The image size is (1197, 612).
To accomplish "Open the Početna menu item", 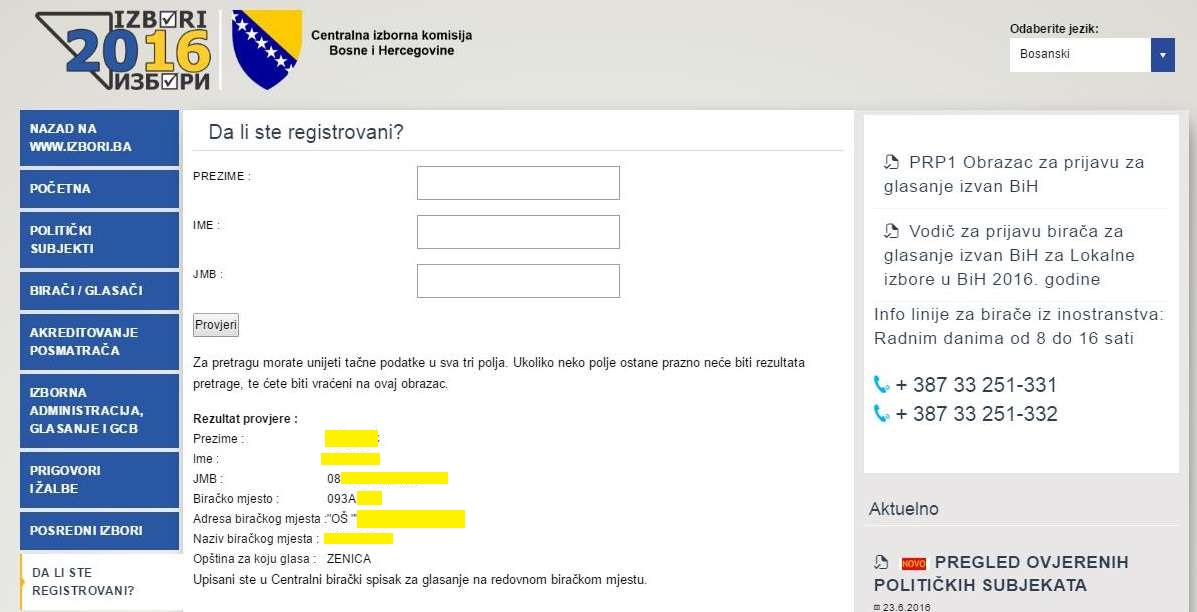I will click(99, 189).
